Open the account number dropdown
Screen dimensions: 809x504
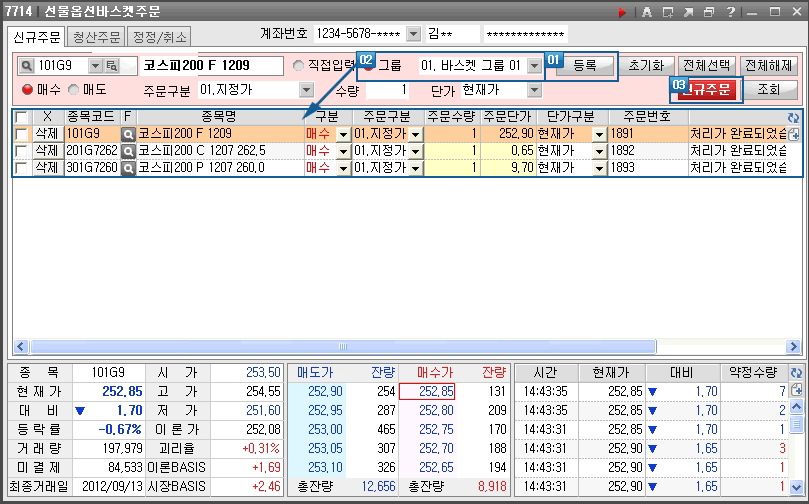(x=414, y=35)
